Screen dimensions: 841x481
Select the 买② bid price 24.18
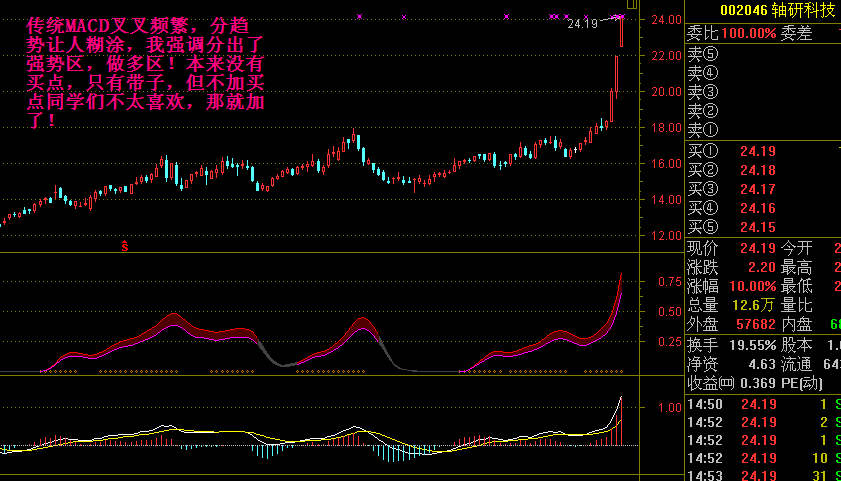[x=758, y=171]
